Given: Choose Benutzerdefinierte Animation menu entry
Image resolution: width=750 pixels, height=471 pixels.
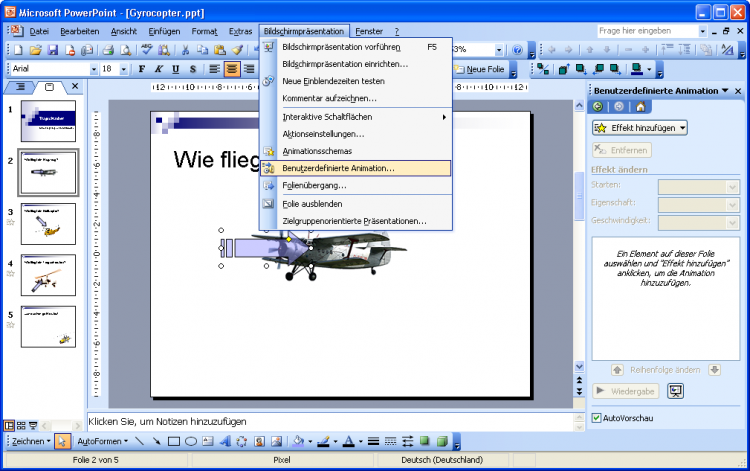Looking at the screenshot, I should click(338, 168).
